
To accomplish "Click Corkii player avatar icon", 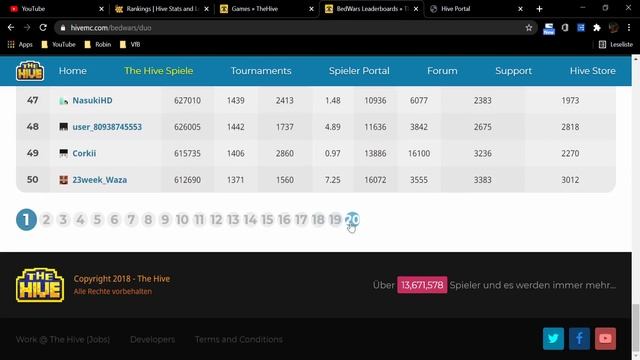I will click(64, 153).
